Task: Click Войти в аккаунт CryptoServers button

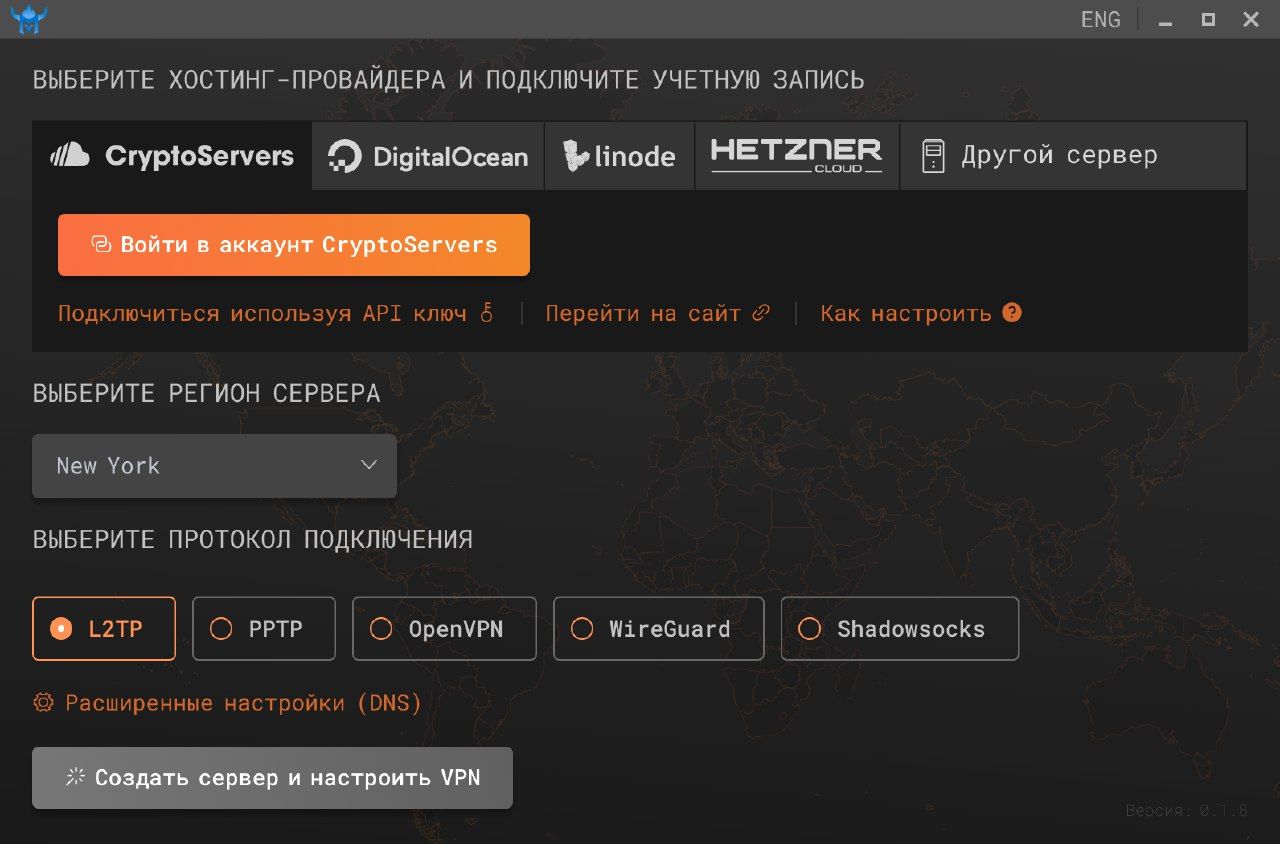Action: click(294, 245)
